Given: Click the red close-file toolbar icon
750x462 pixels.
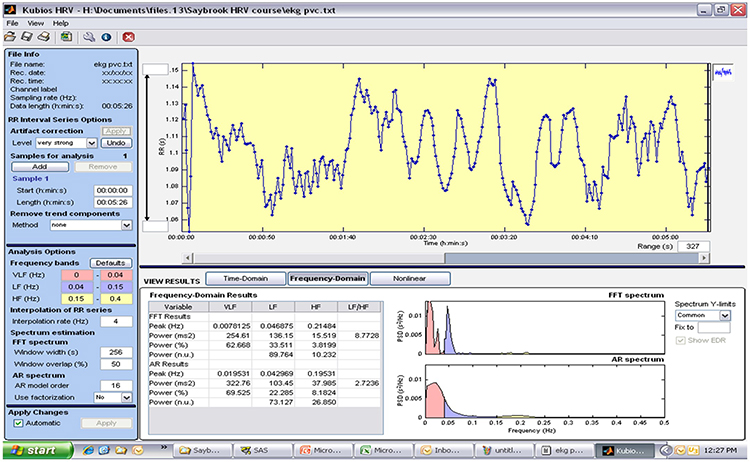Looking at the screenshot, I should [x=128, y=36].
